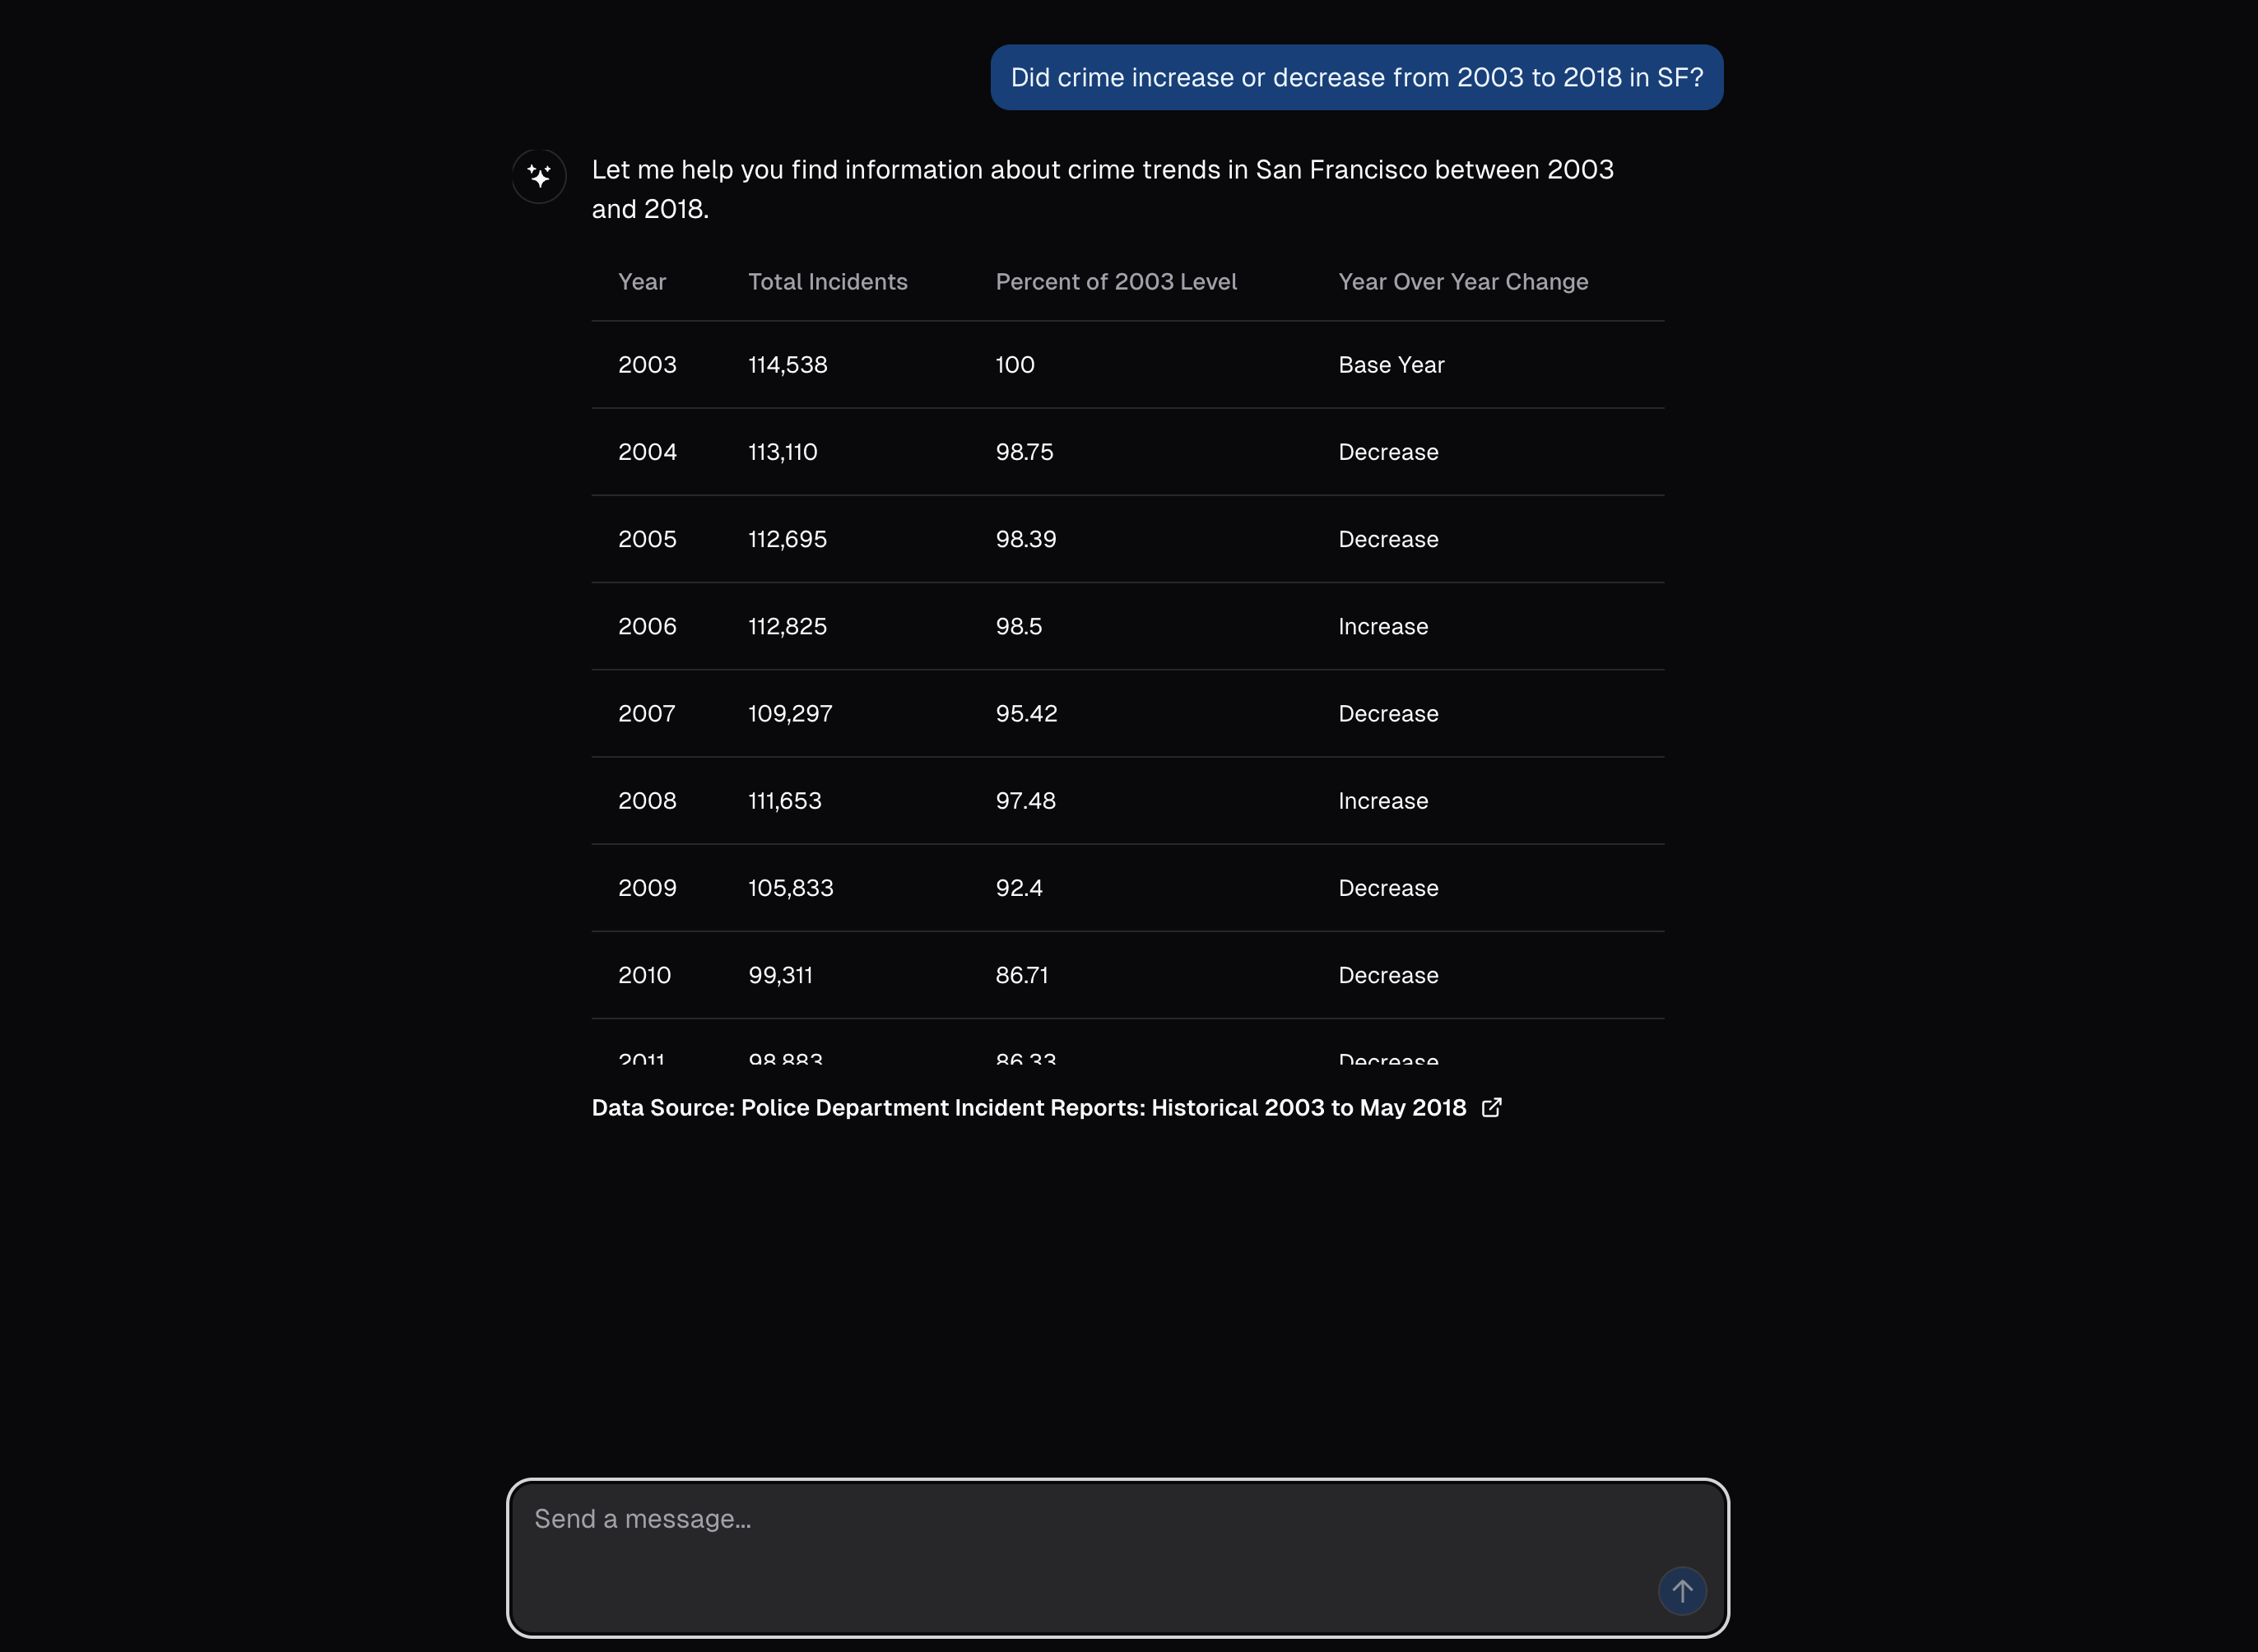
Task: Select the 2006 year cell
Action: [647, 626]
